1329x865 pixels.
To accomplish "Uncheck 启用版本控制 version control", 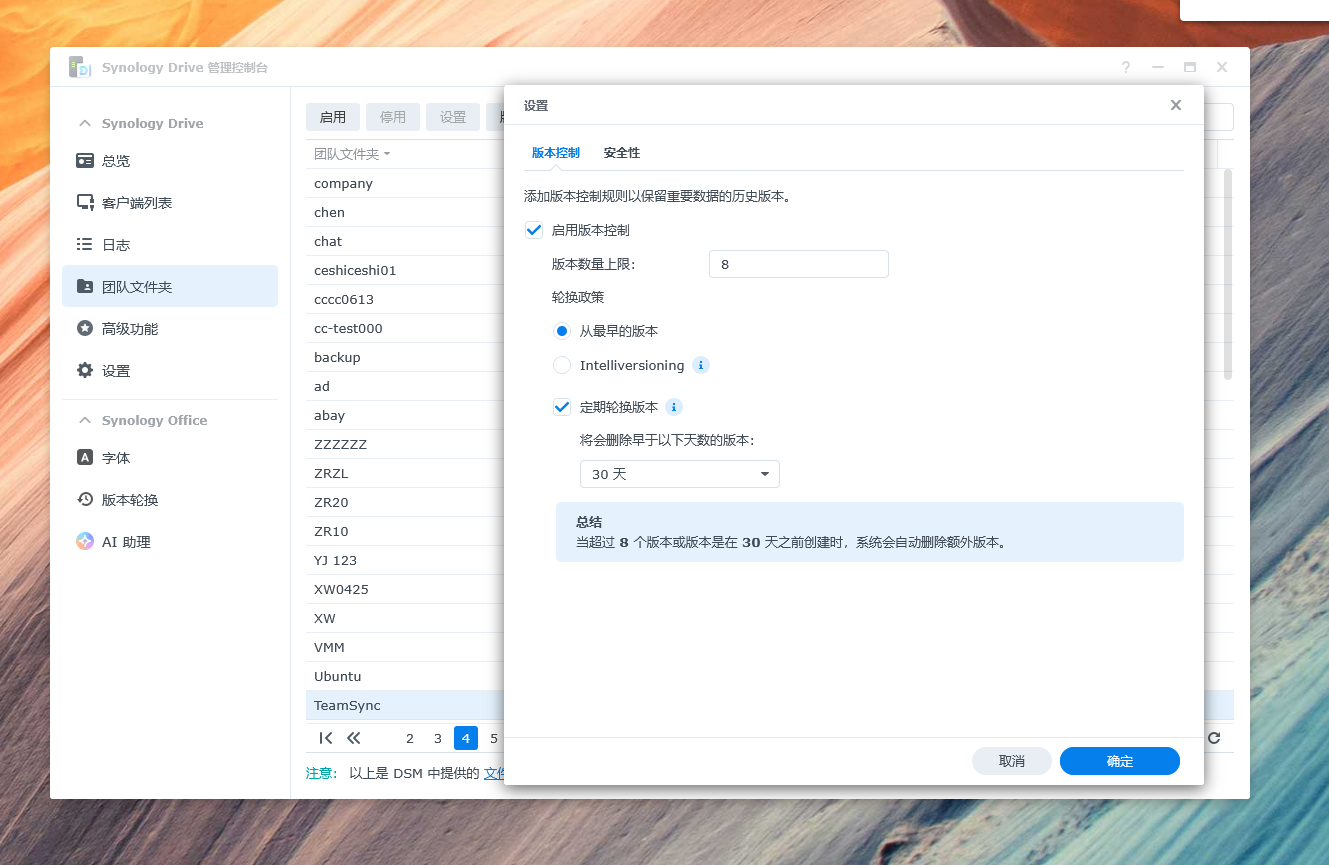I will click(533, 229).
